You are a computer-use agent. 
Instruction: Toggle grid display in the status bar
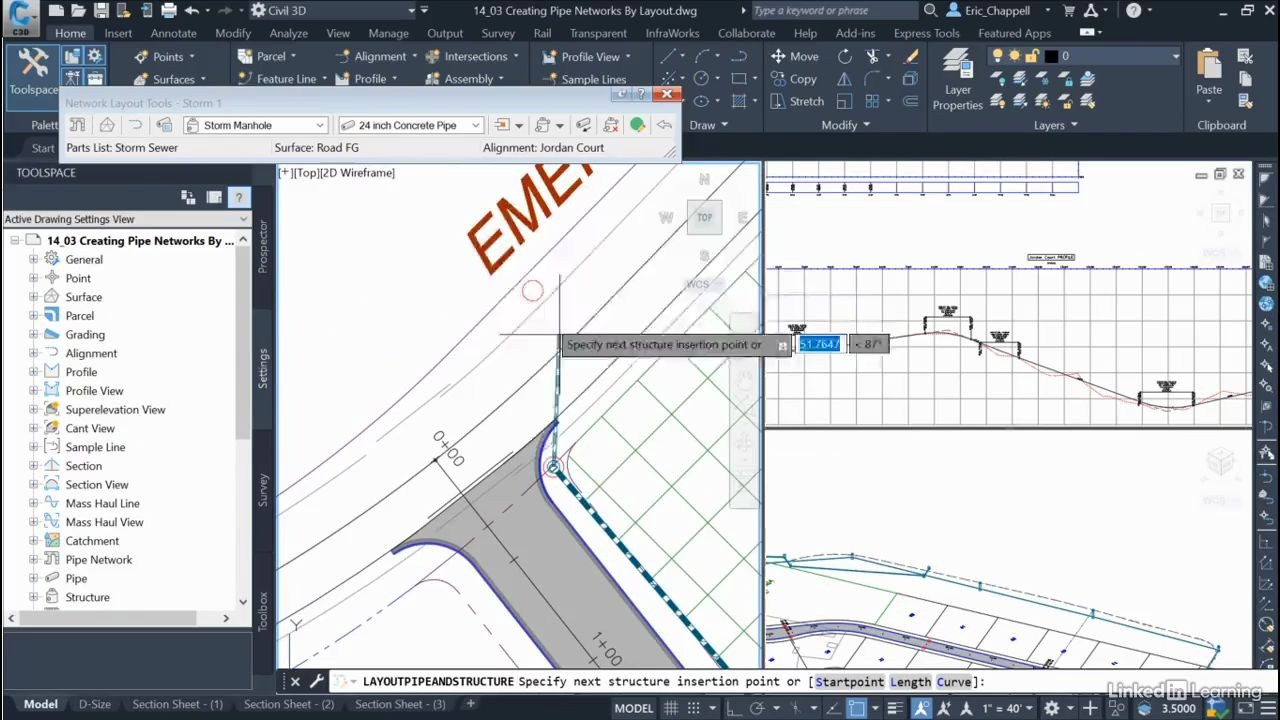click(x=670, y=707)
